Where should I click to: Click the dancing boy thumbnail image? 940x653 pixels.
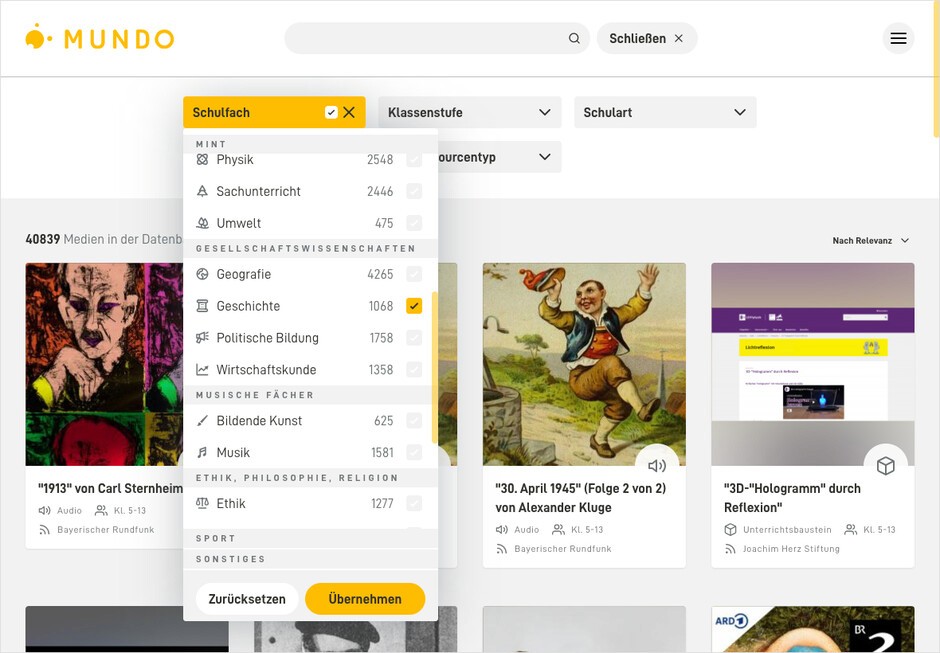coord(584,364)
